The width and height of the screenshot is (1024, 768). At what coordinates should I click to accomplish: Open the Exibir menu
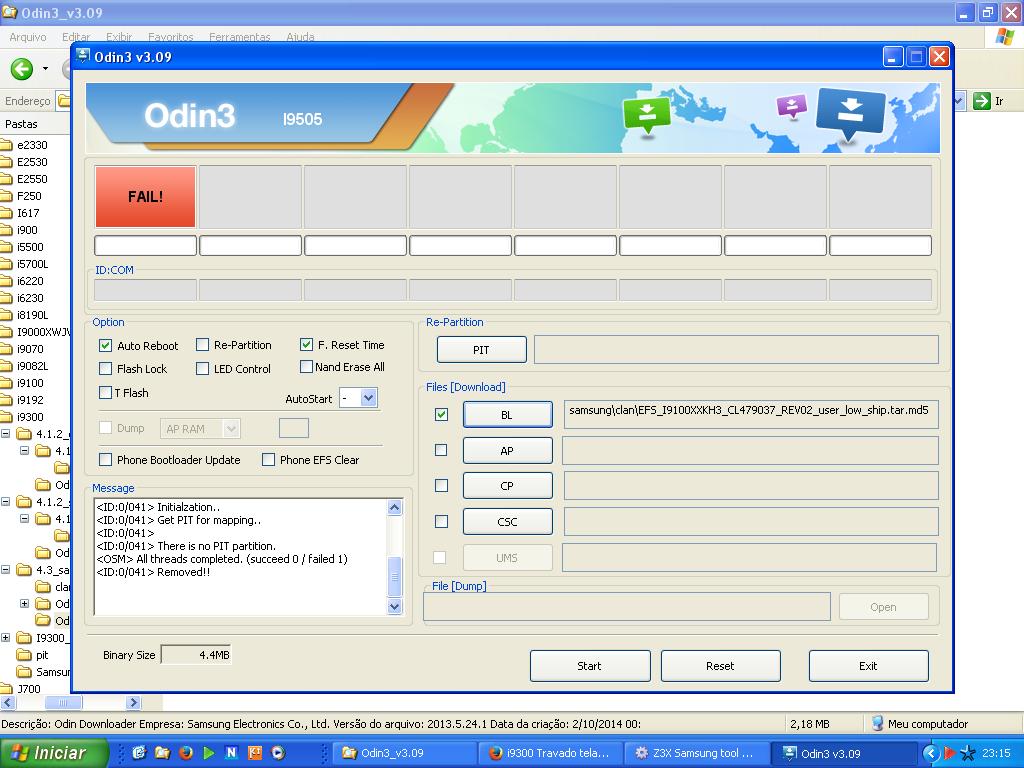[119, 37]
